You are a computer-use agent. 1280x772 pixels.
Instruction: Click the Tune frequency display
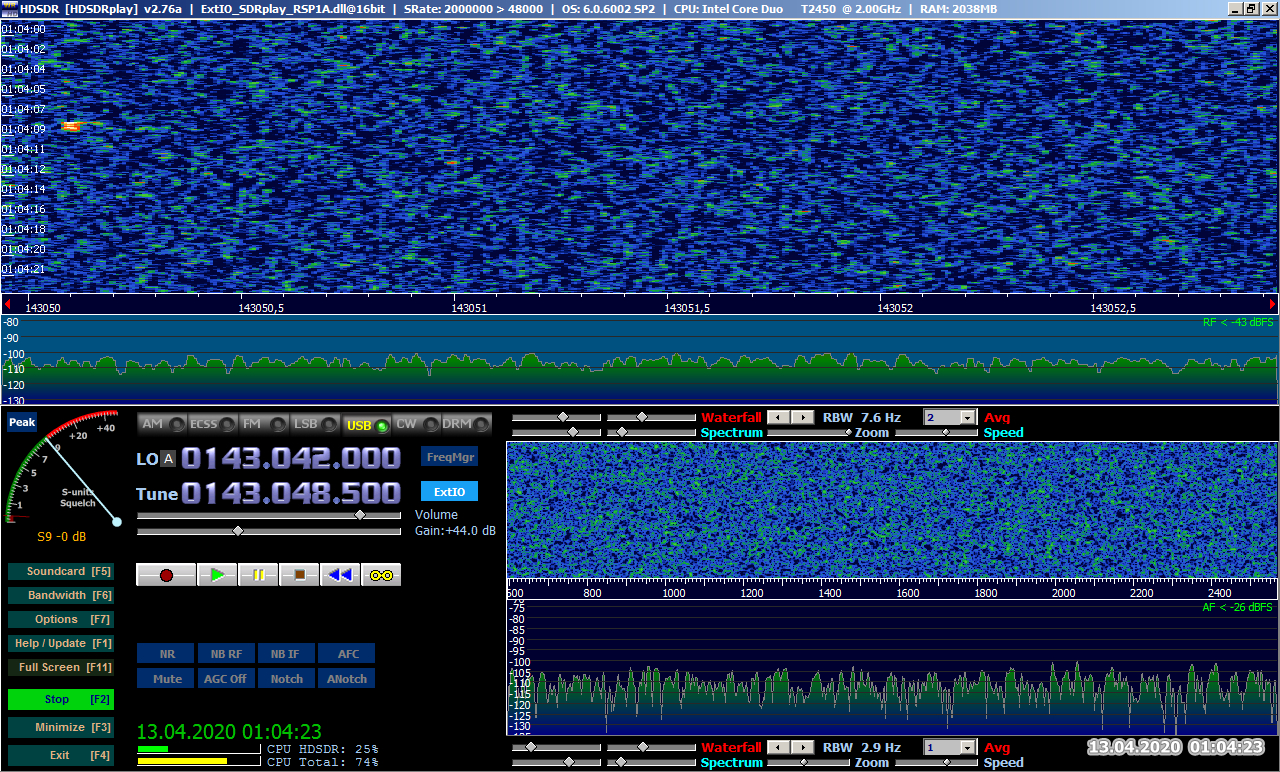tap(291, 493)
